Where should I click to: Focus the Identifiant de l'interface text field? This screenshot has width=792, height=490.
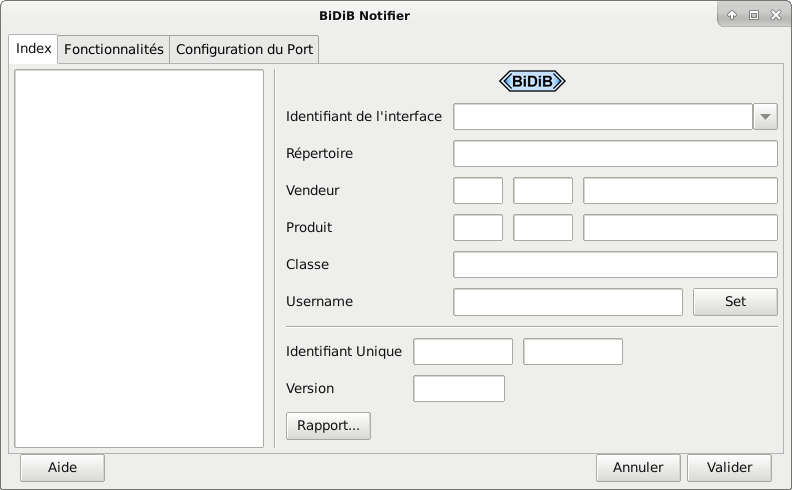coord(602,117)
